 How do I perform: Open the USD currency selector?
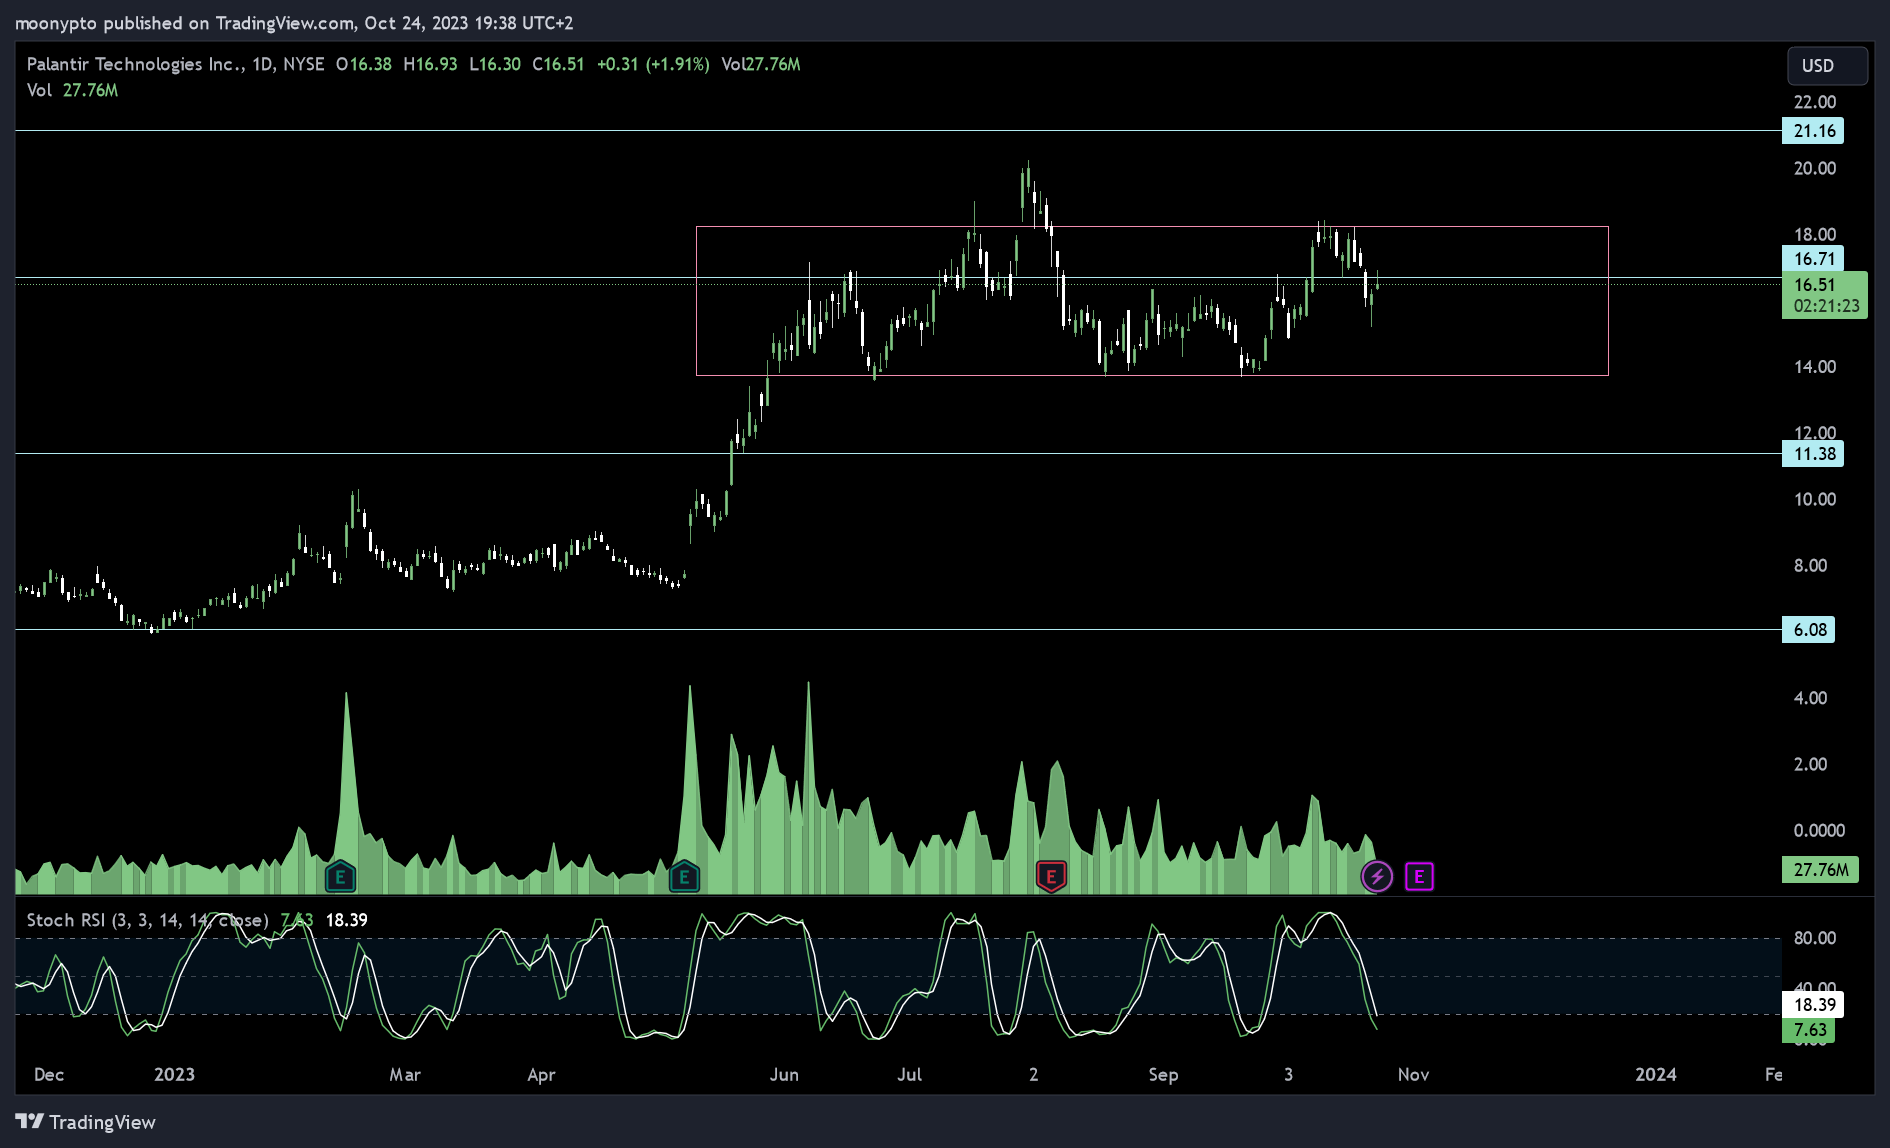1827,66
